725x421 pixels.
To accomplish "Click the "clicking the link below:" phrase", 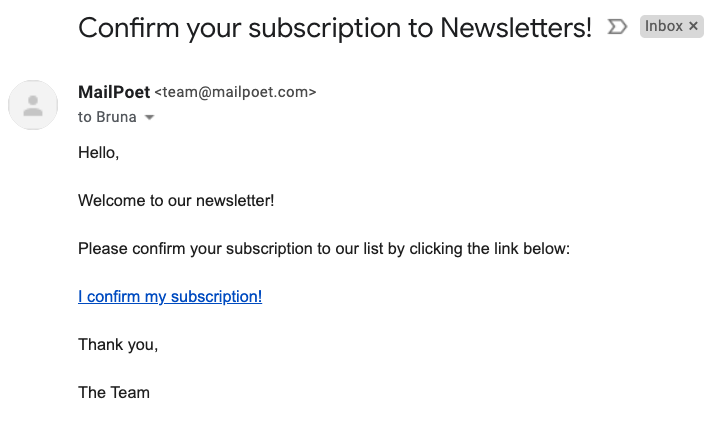I will (490, 249).
